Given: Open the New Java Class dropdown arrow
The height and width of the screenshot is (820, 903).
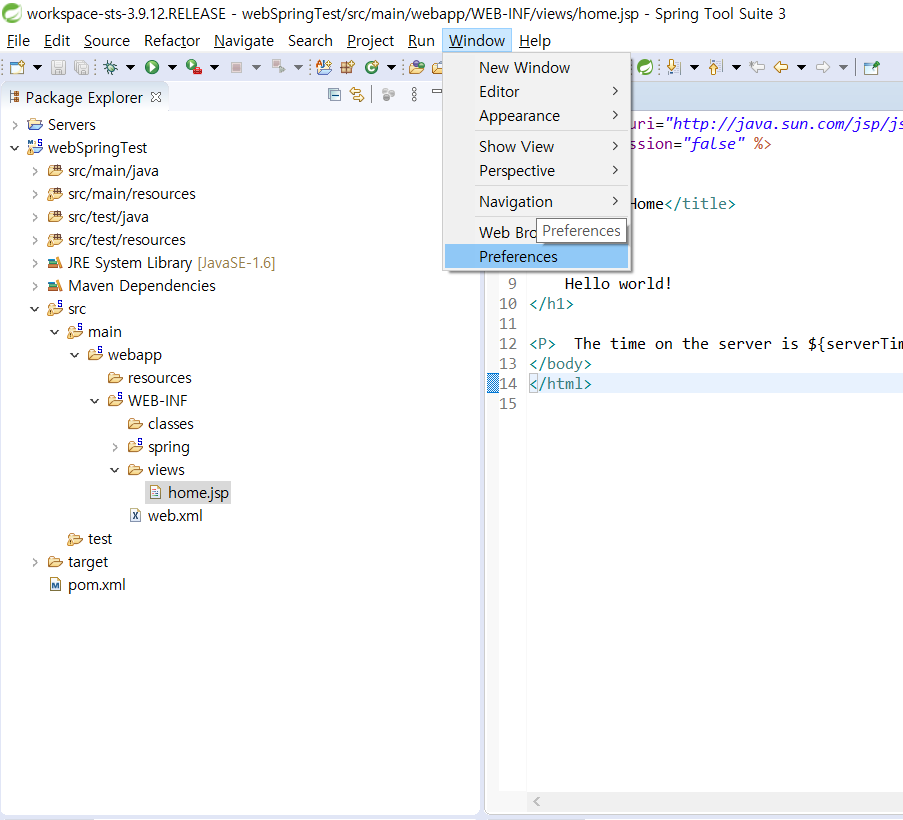Looking at the screenshot, I should (x=391, y=67).
